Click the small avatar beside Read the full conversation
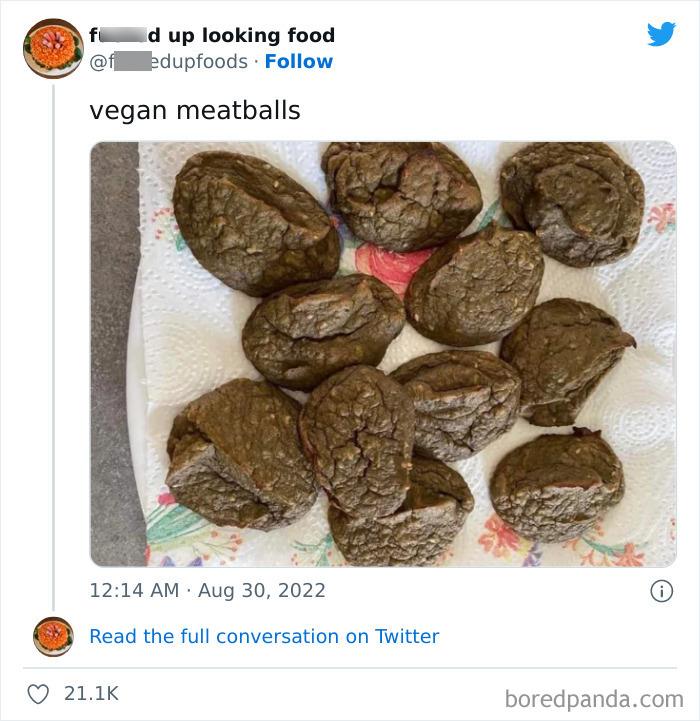700x721 pixels. (53, 636)
